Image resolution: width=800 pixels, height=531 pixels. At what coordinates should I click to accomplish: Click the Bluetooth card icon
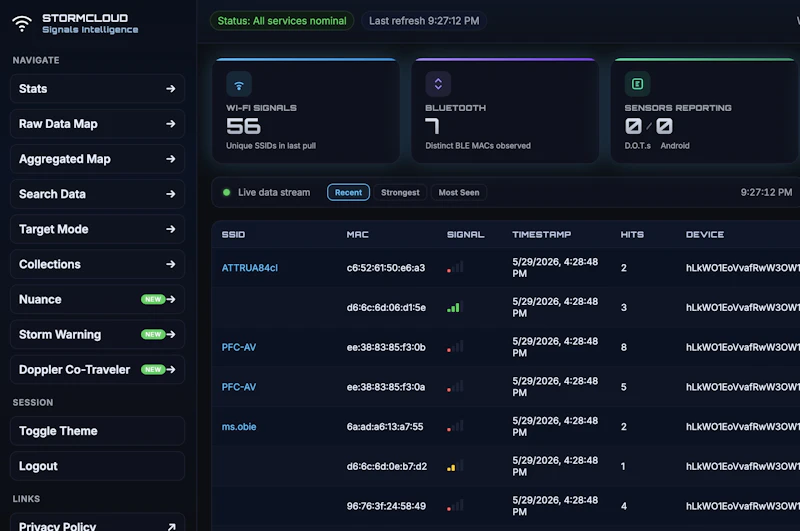tap(438, 84)
